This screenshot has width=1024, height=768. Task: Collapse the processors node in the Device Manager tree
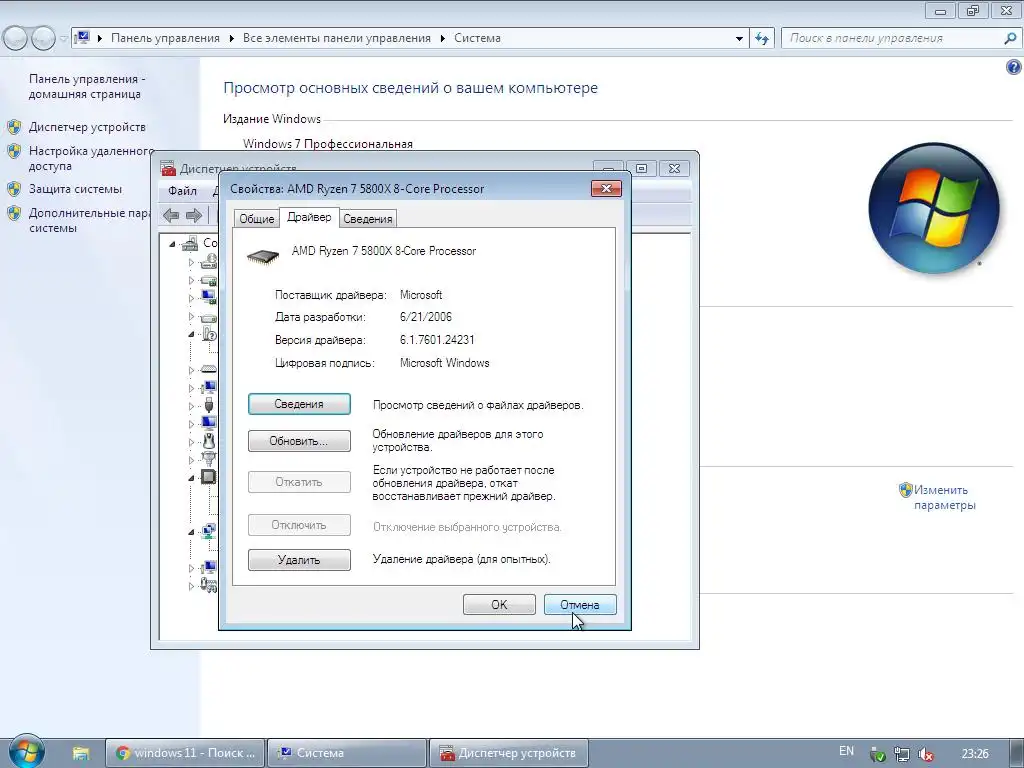coord(191,477)
